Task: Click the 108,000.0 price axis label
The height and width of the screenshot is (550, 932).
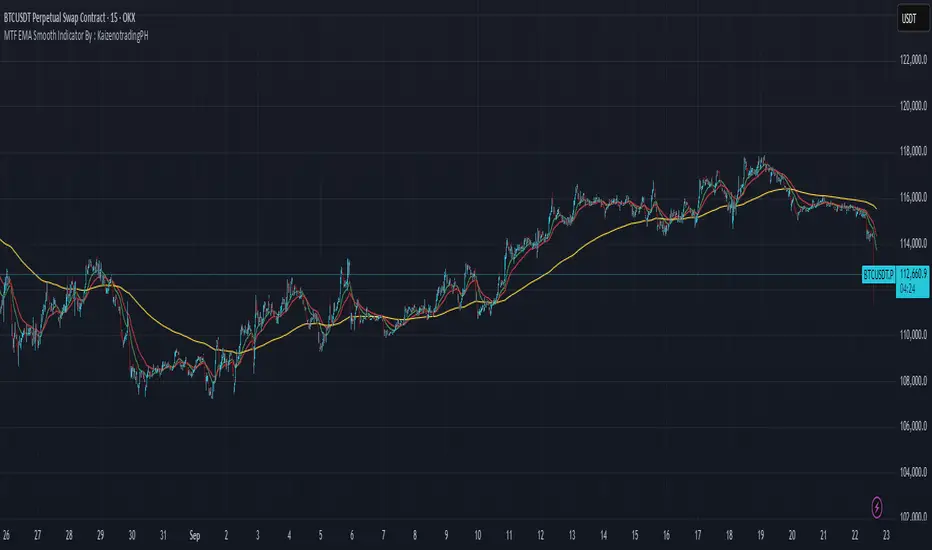Action: (913, 381)
